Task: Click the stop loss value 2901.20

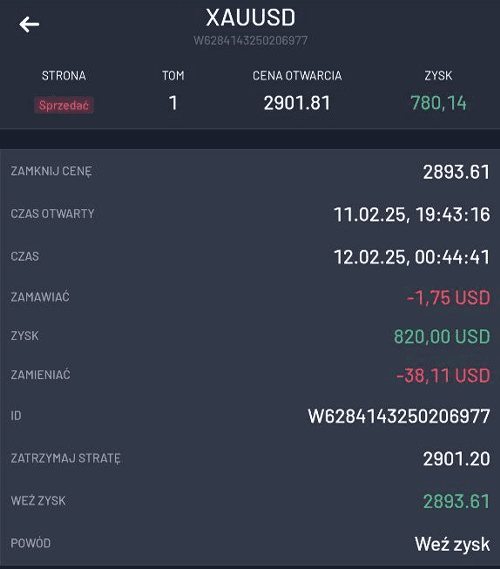Action: (456, 459)
